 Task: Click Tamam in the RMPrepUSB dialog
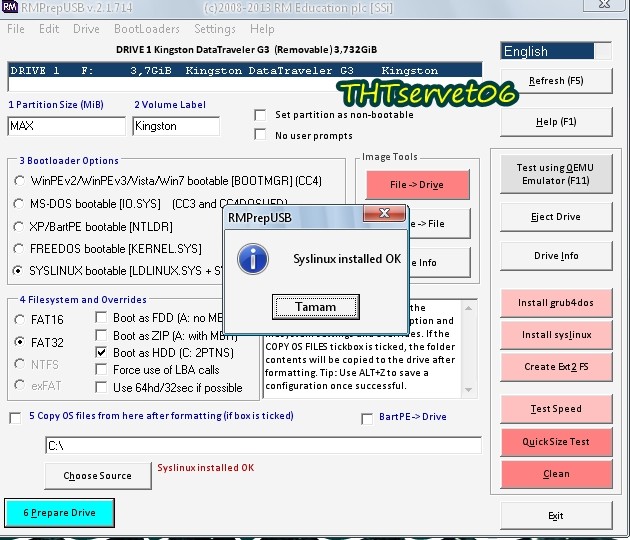tap(315, 307)
